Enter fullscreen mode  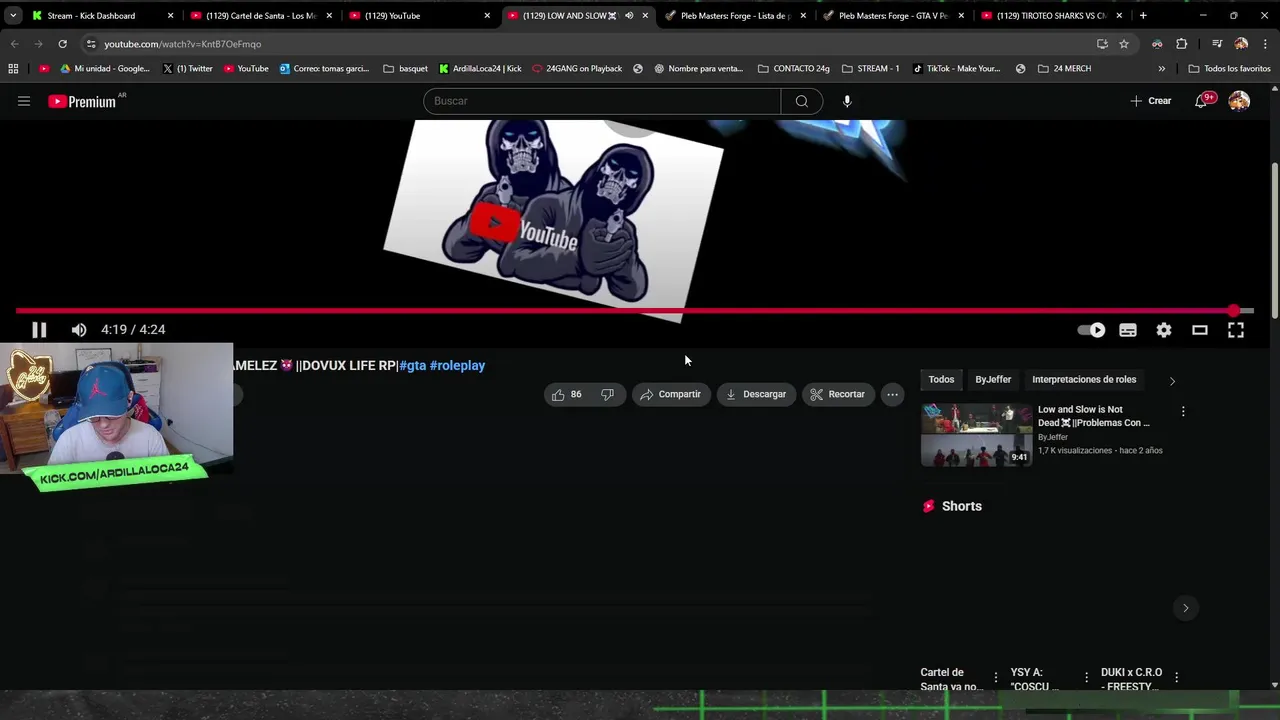[1236, 330]
